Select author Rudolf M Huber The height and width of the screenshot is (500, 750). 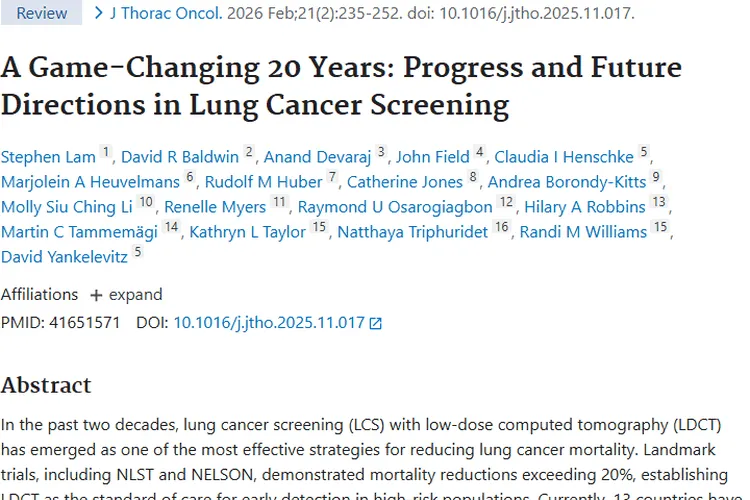pos(264,182)
